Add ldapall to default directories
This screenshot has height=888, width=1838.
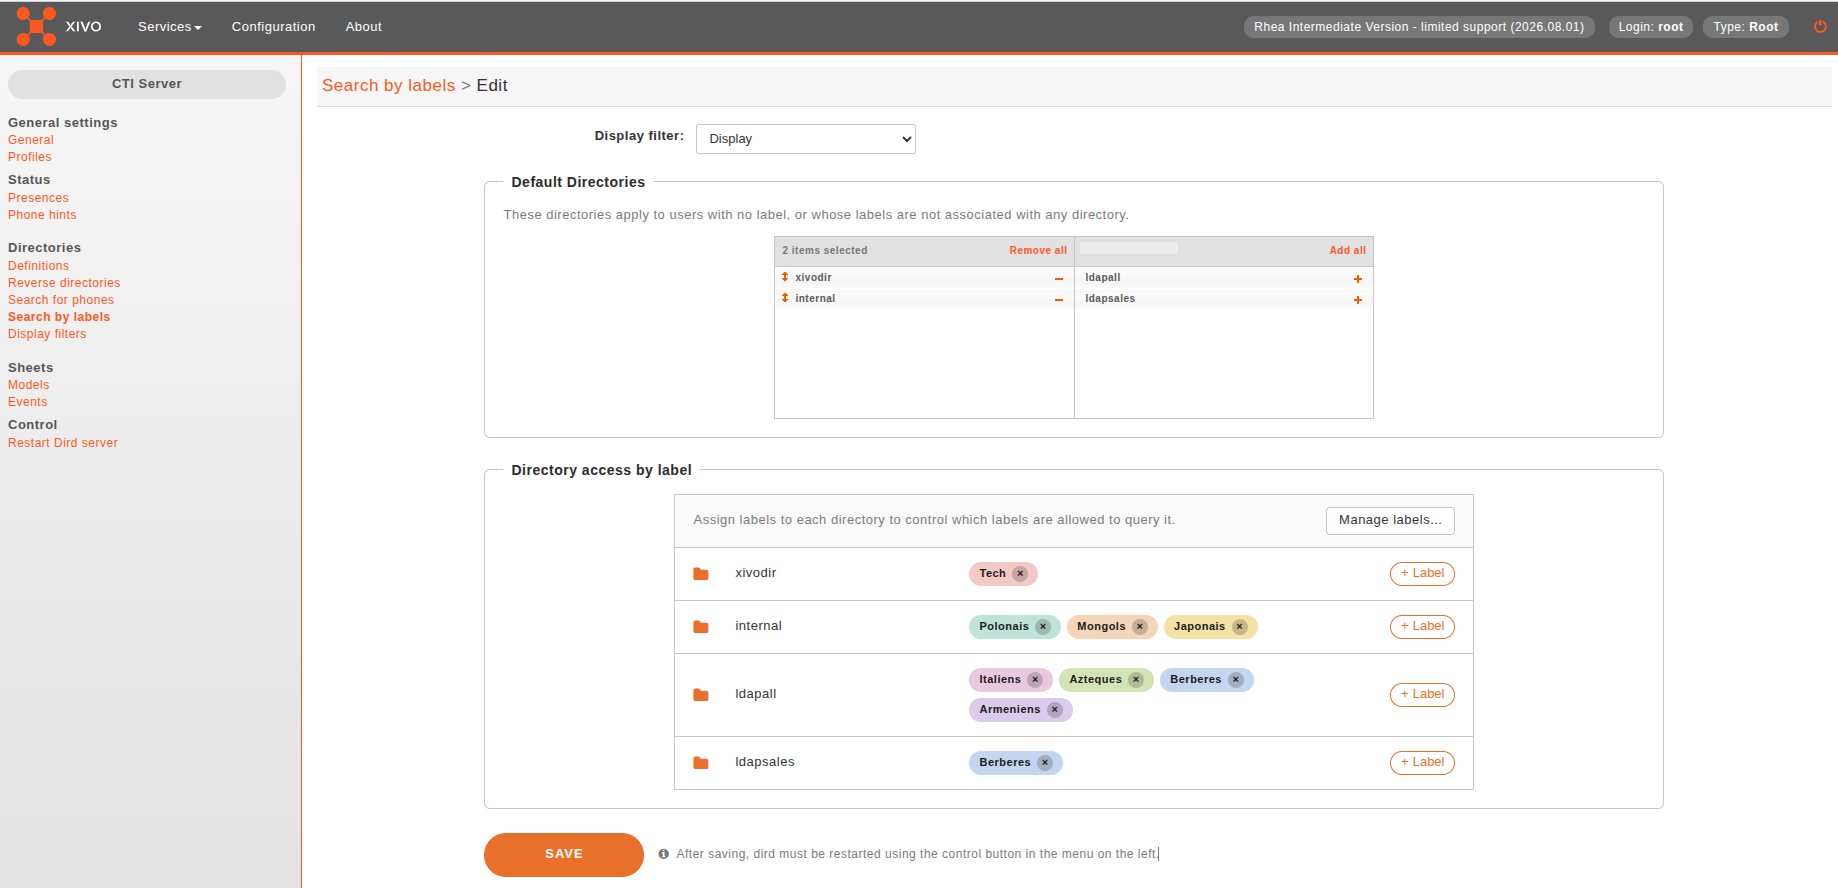pos(1358,279)
